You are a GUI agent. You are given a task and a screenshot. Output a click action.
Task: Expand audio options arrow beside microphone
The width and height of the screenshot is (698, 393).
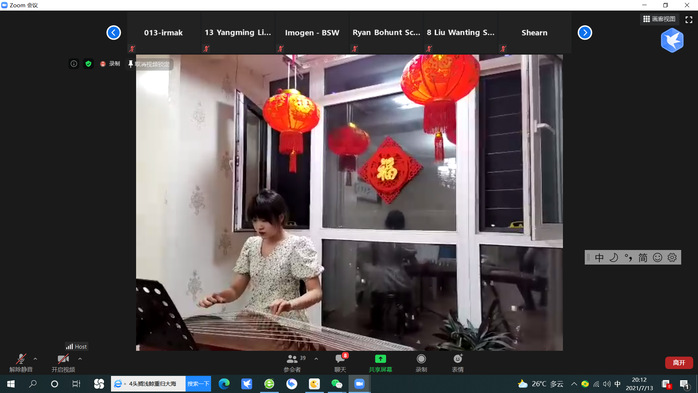(x=35, y=359)
